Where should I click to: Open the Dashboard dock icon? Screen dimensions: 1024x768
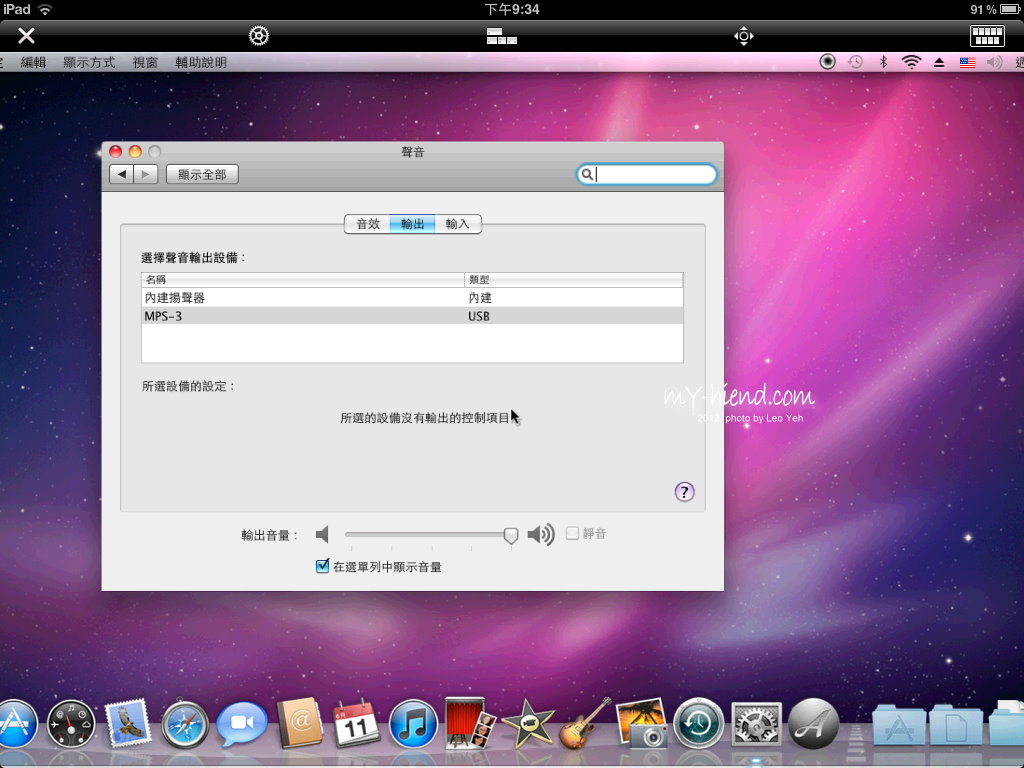71,724
